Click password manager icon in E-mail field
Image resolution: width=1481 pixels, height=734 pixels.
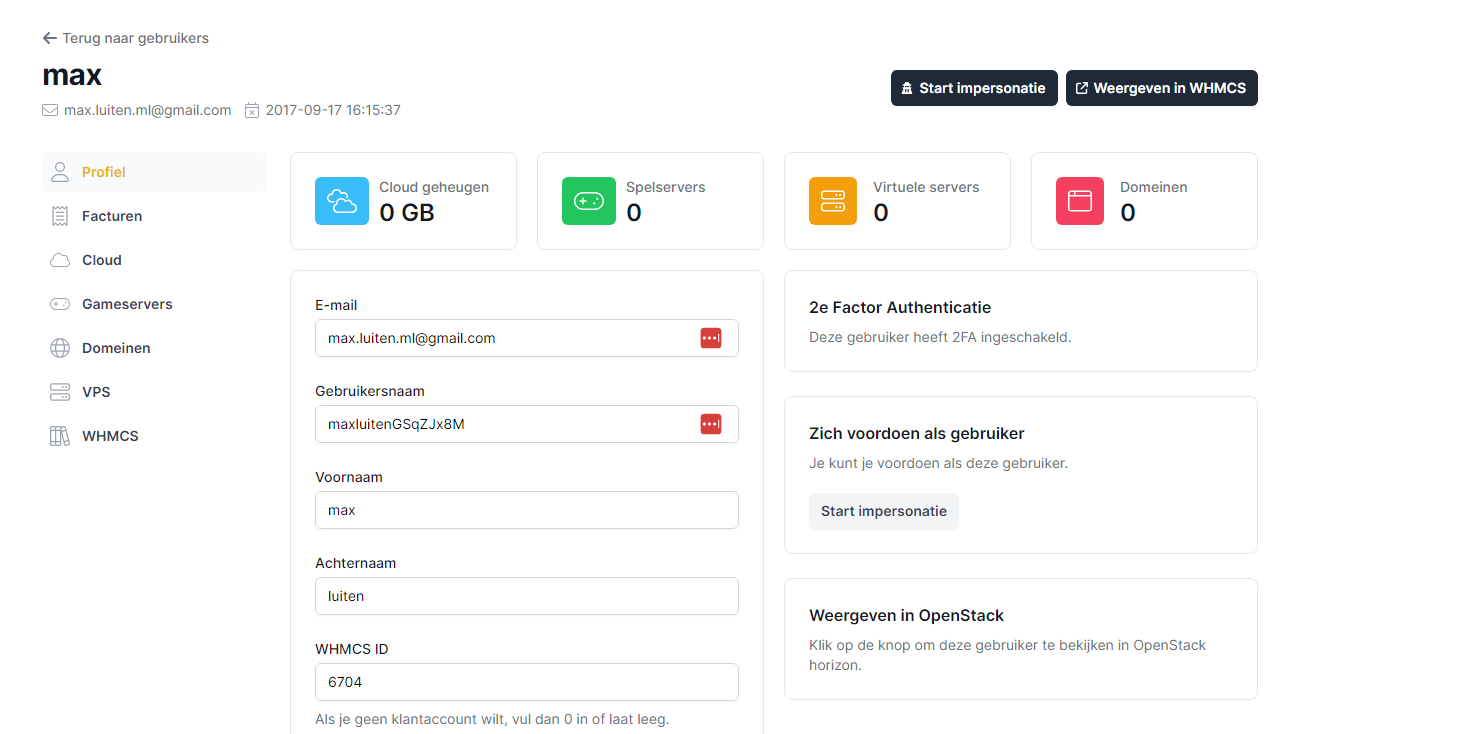710,338
